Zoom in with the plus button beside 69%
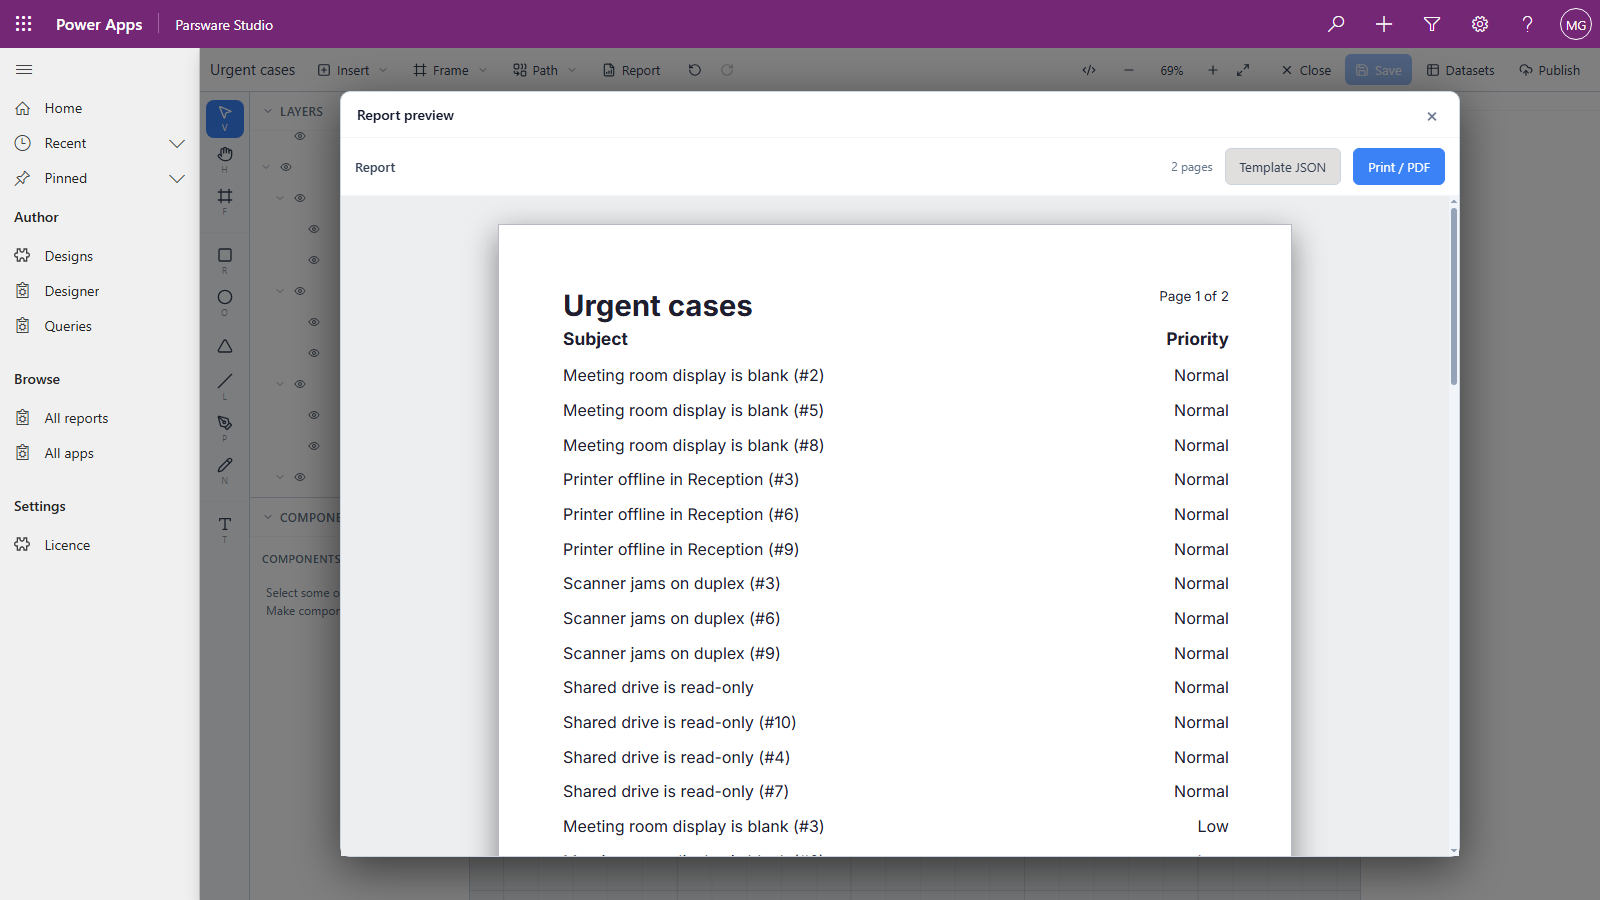1600x900 pixels. [1213, 70]
